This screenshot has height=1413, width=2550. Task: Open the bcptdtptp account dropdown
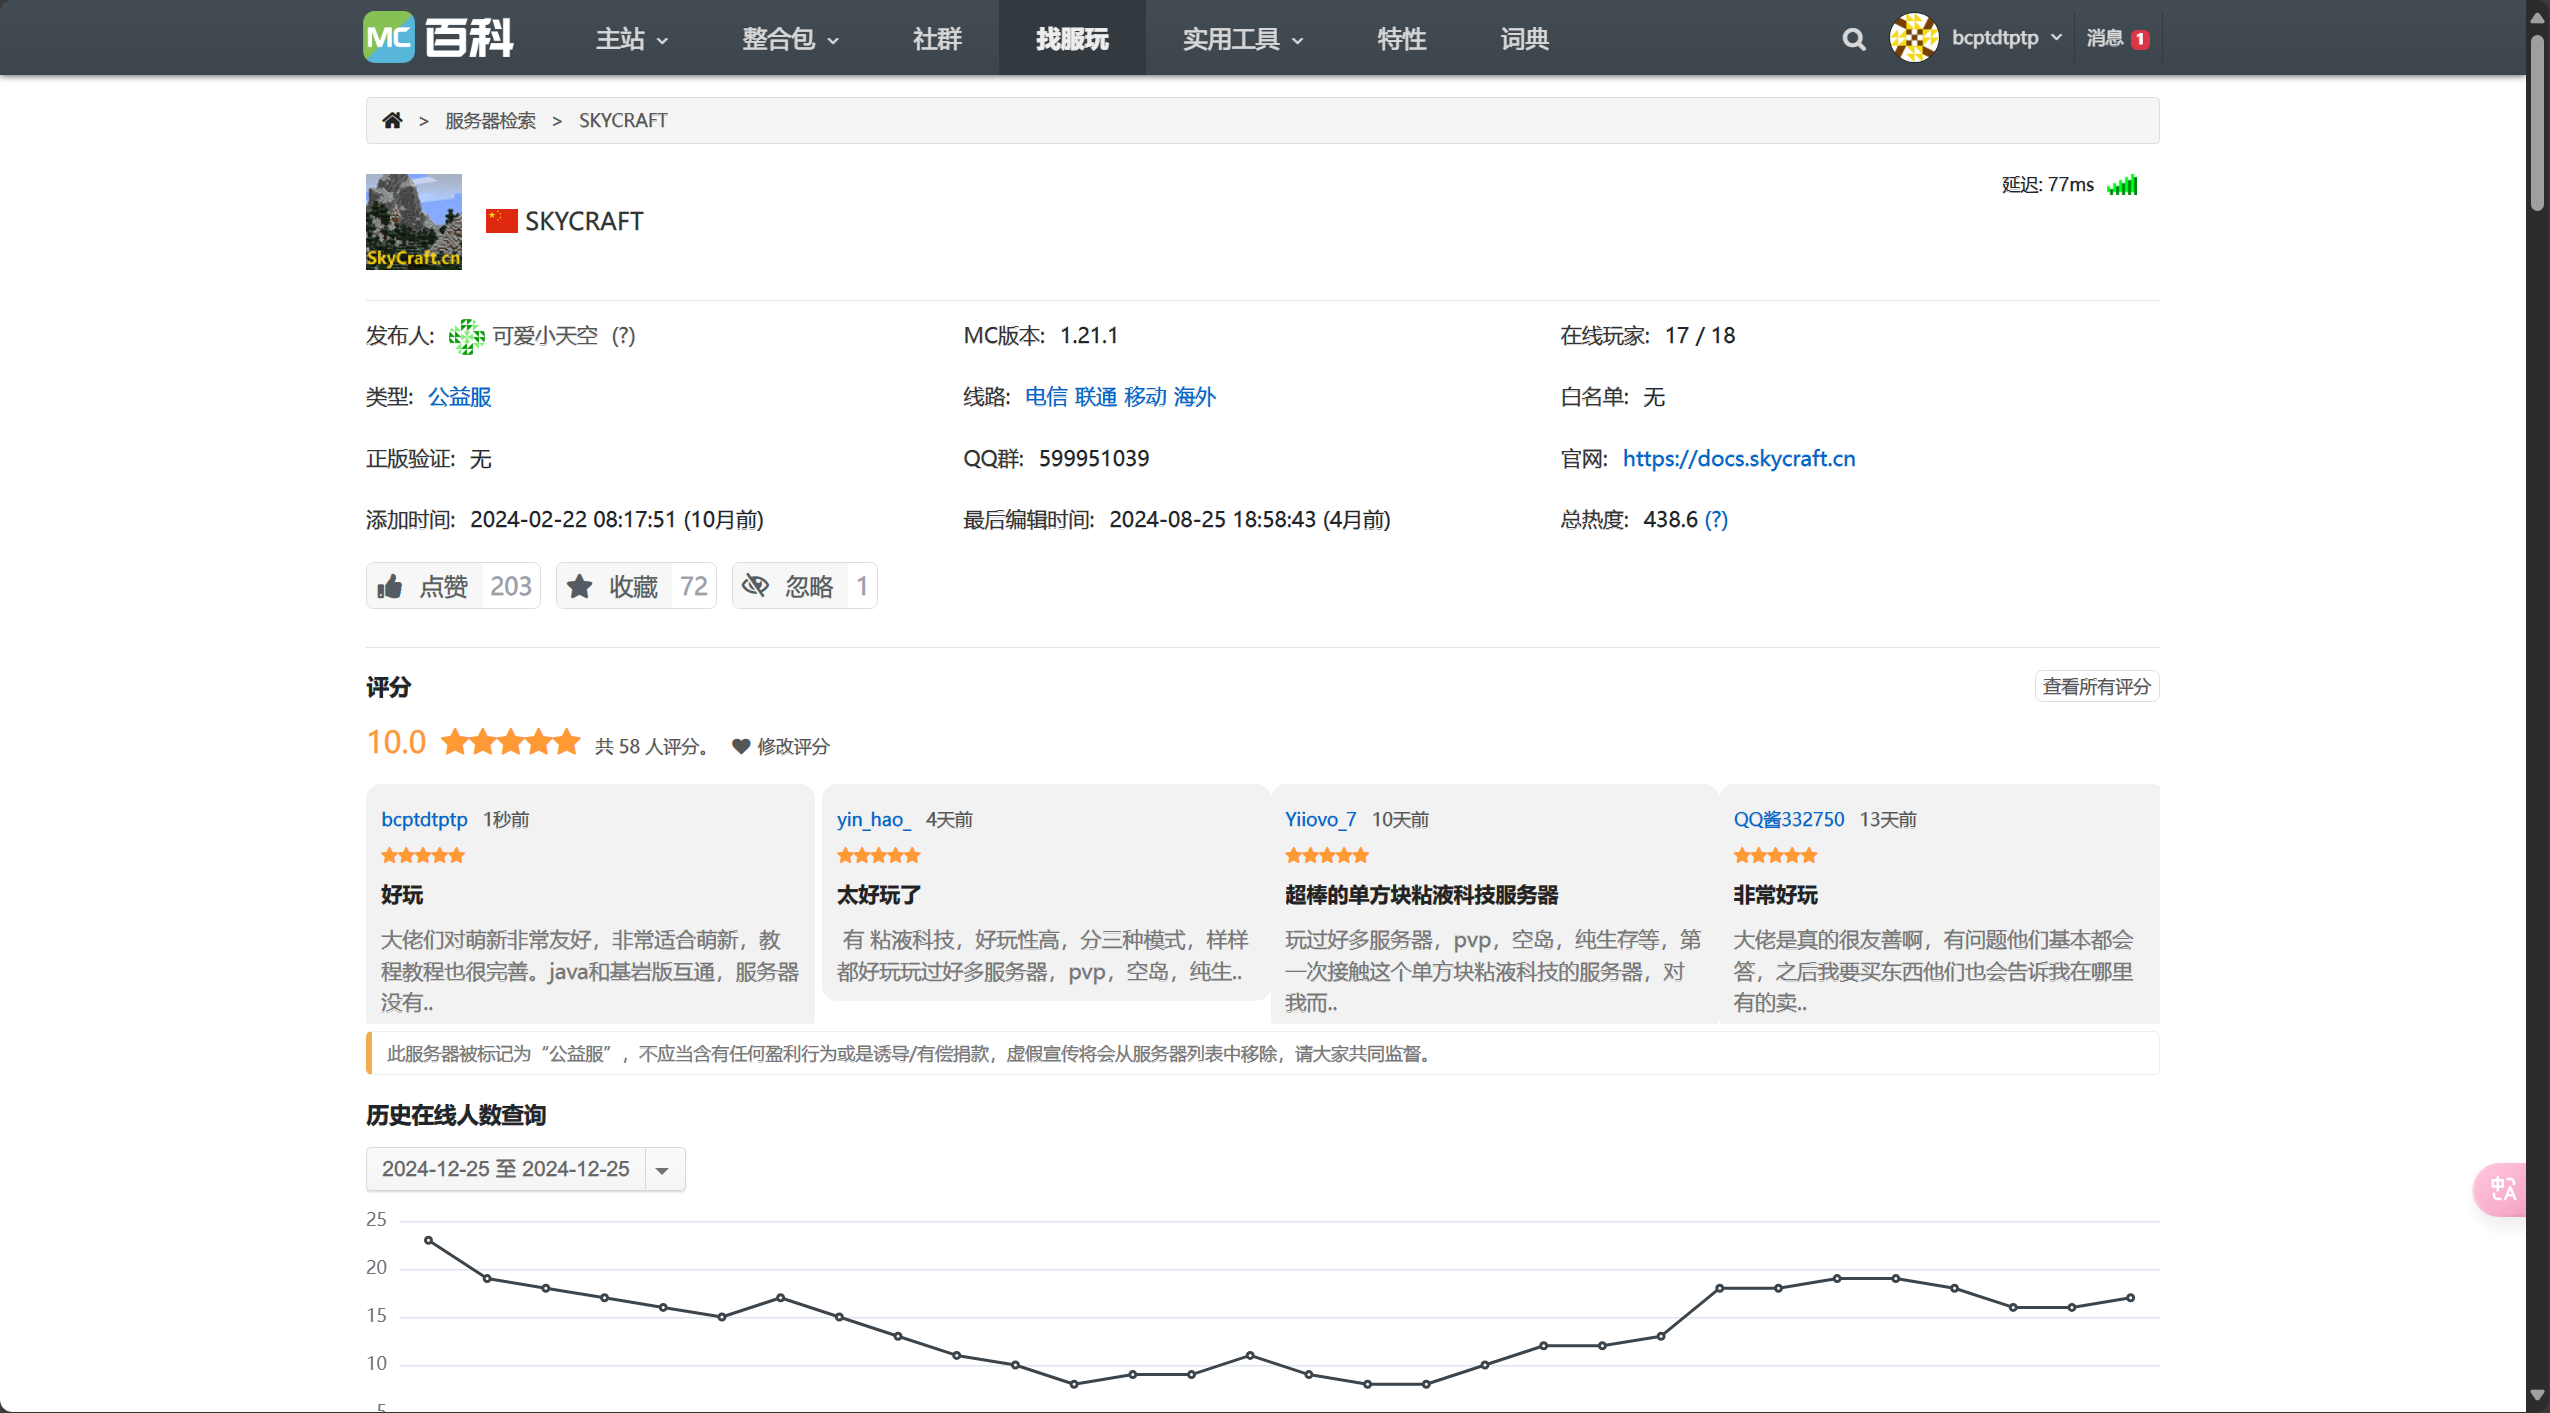coord(2007,38)
